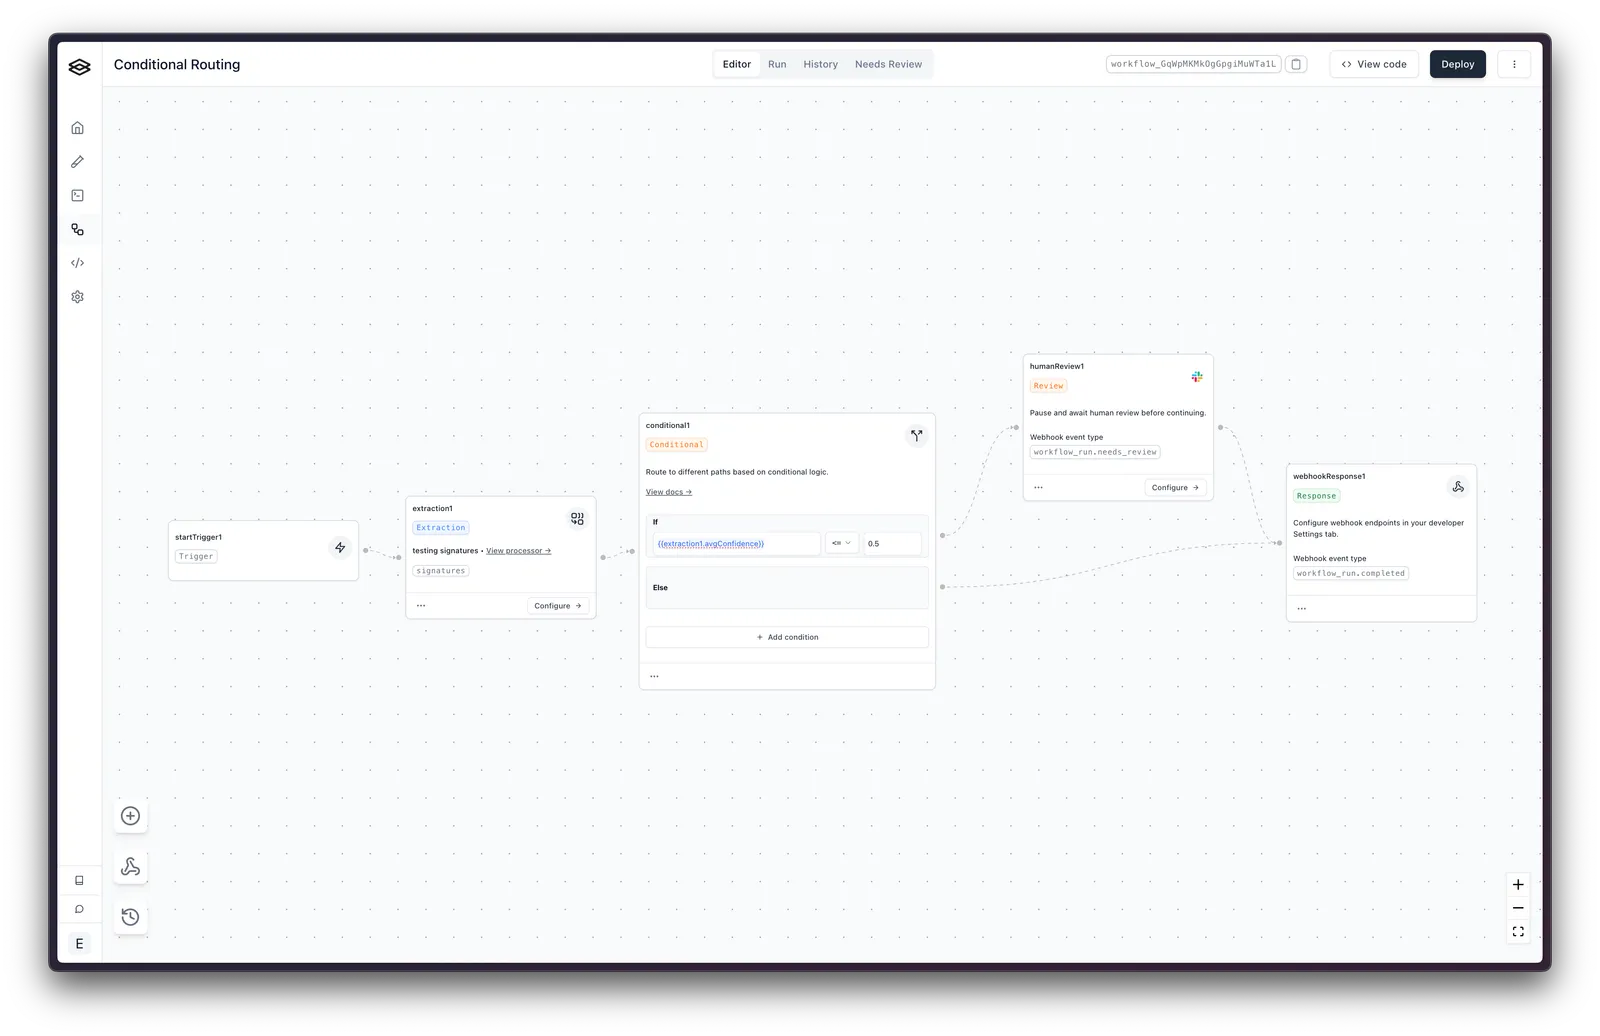The image size is (1600, 1036).
Task: Click the Slack icon on the humanReview1 node
Action: (1197, 377)
